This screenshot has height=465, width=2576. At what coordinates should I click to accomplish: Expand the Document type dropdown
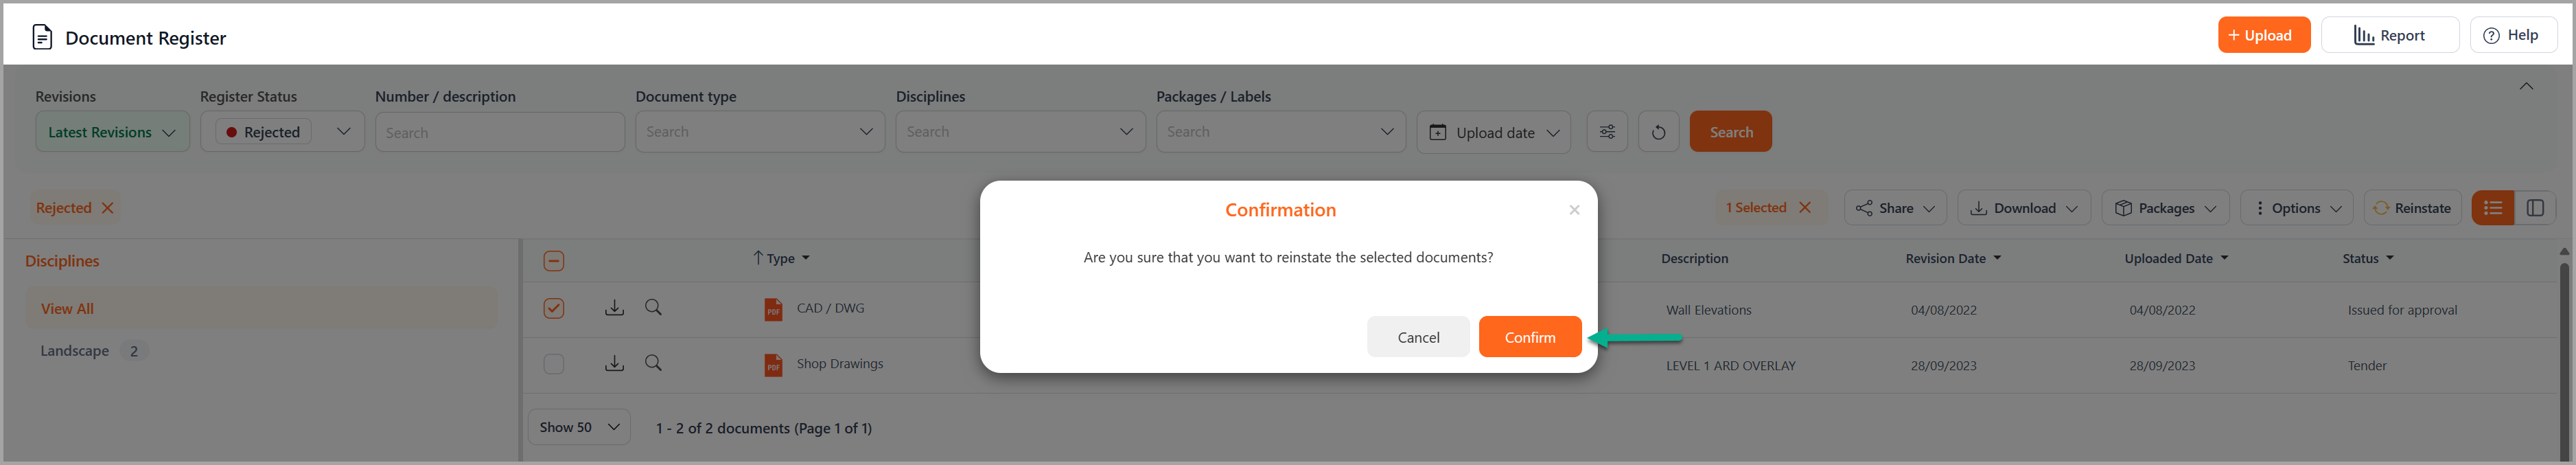click(x=760, y=132)
